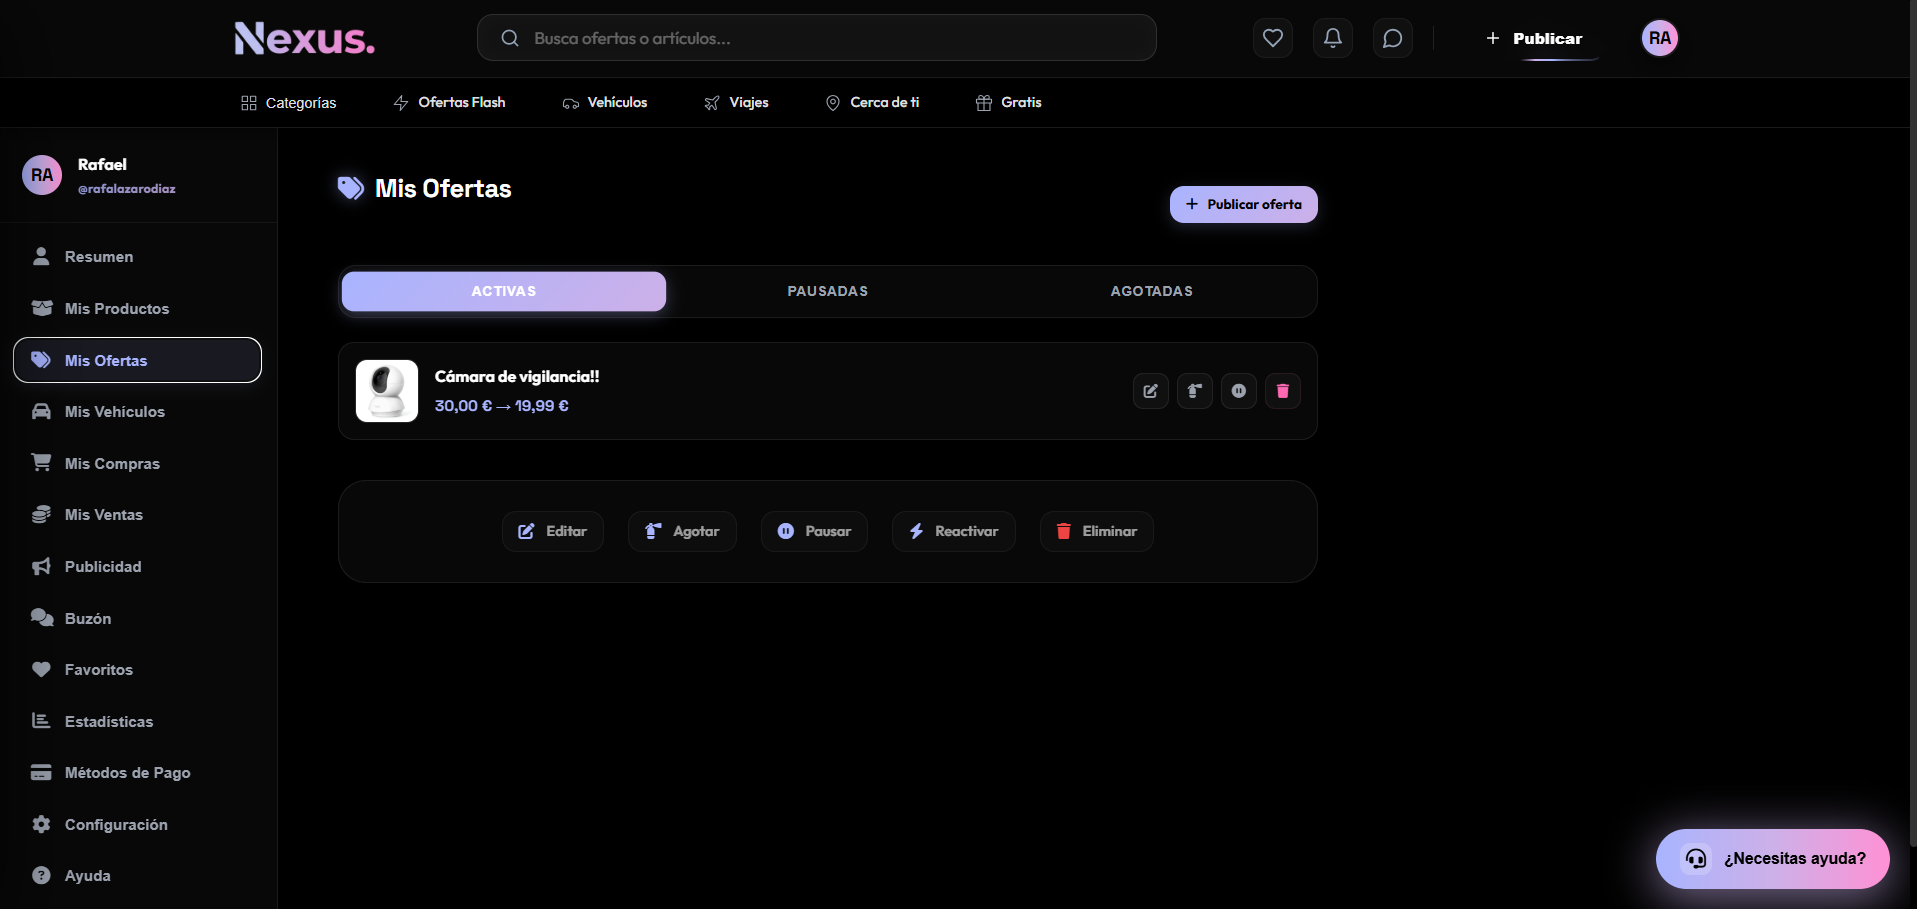Open Ayuda in sidebar
Screen dimensions: 1917x909
point(138,876)
